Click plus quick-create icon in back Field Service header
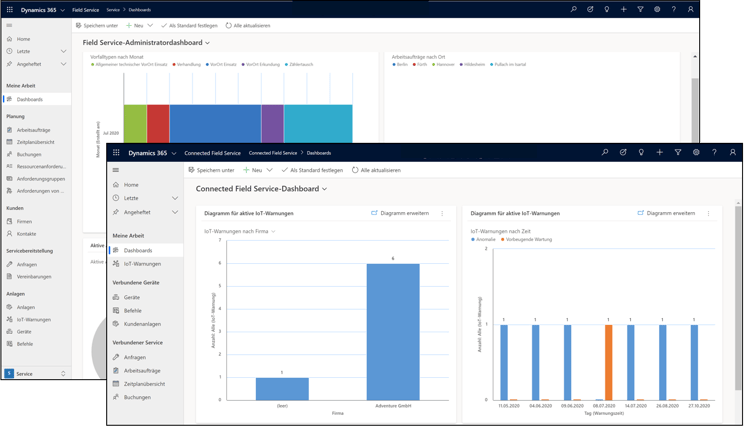 point(624,10)
